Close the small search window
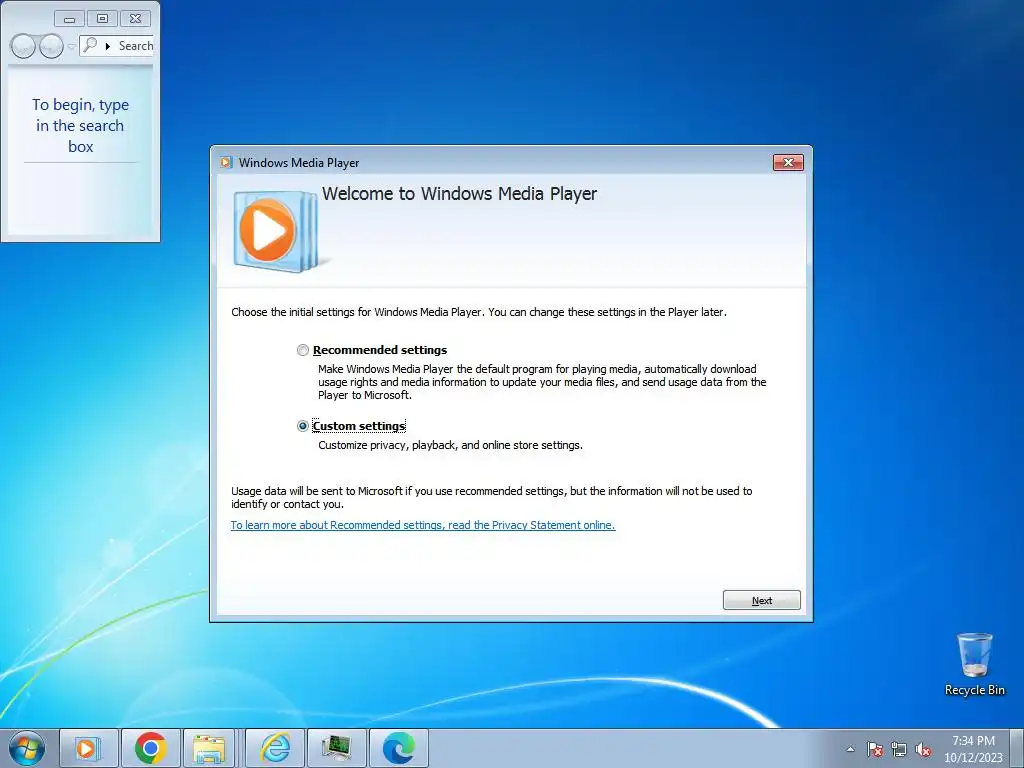Viewport: 1024px width, 768px height. (135, 19)
